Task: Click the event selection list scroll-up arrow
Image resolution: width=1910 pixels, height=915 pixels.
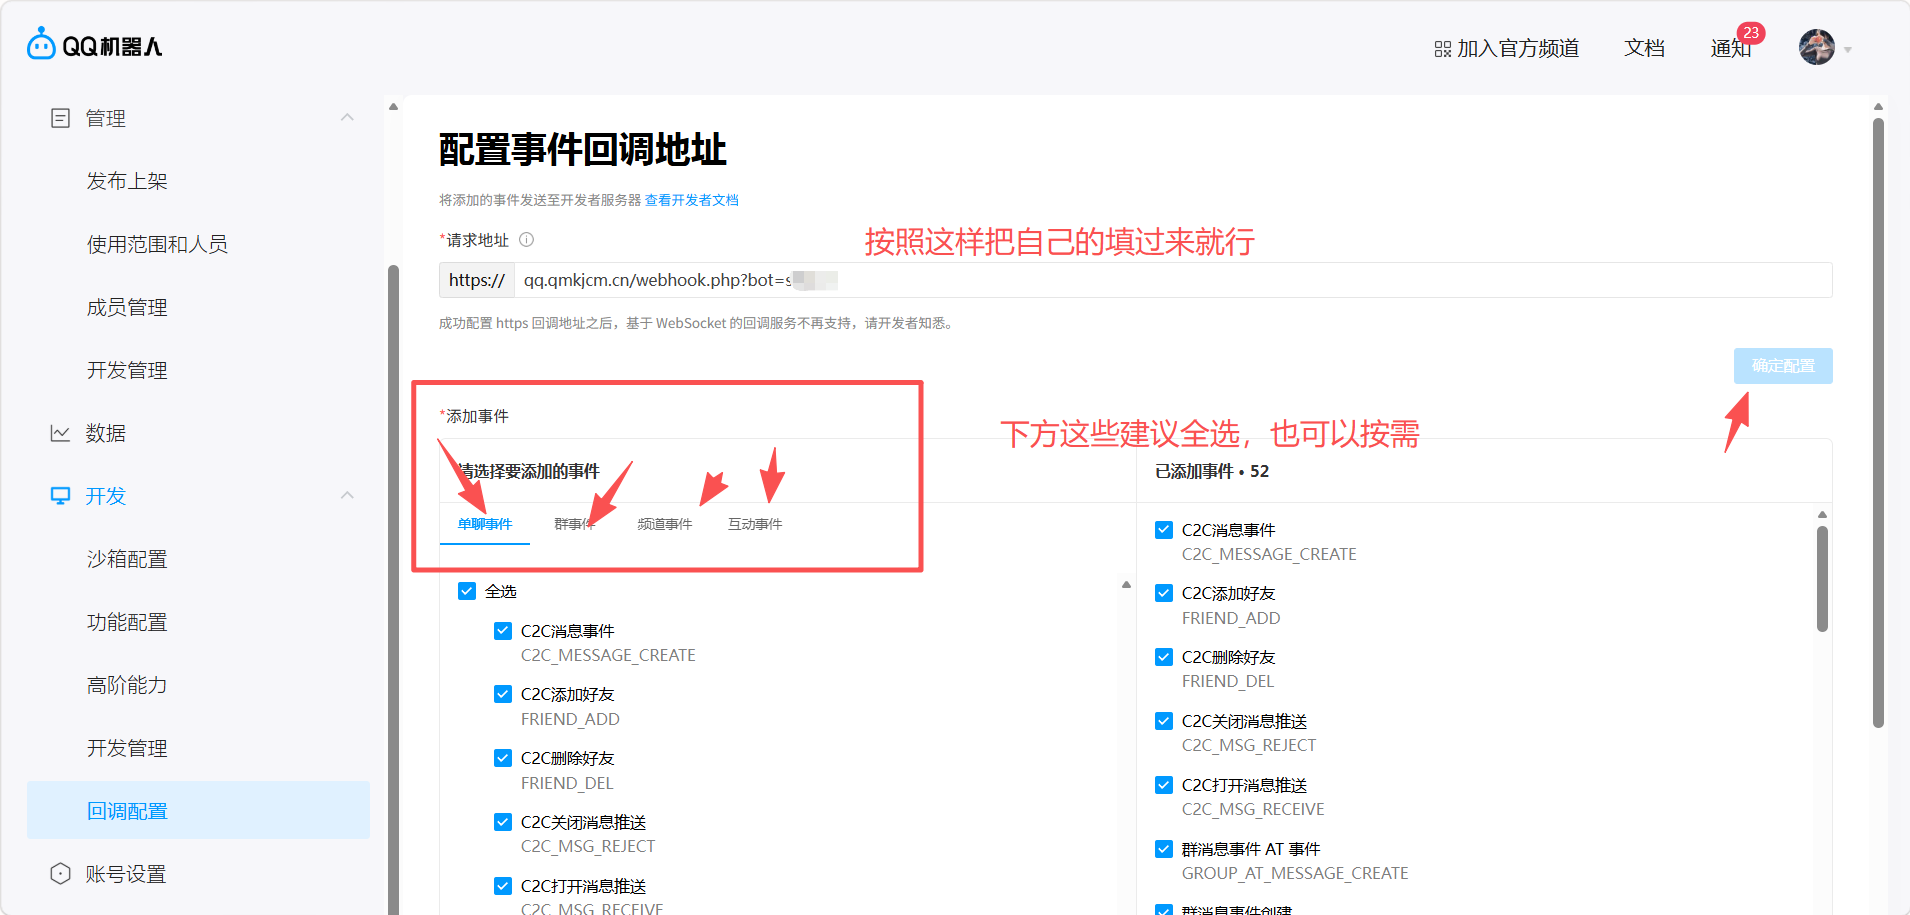Action: click(1126, 584)
